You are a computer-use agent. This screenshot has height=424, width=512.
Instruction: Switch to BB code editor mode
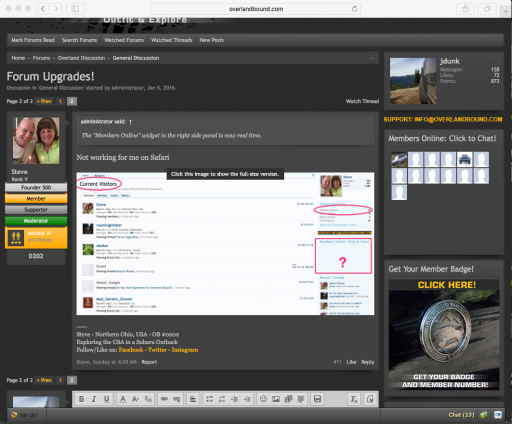[370, 399]
